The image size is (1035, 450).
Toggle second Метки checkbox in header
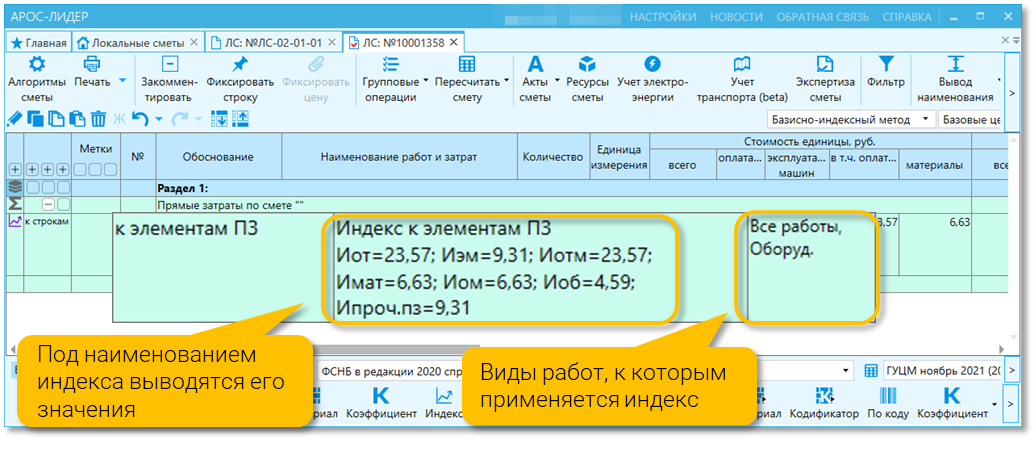click(x=96, y=169)
